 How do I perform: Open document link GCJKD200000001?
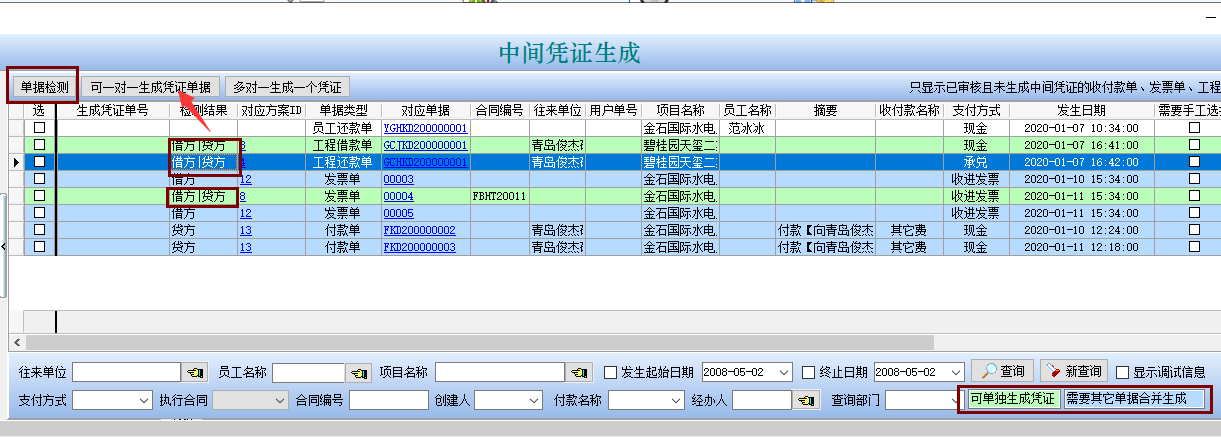point(425,145)
